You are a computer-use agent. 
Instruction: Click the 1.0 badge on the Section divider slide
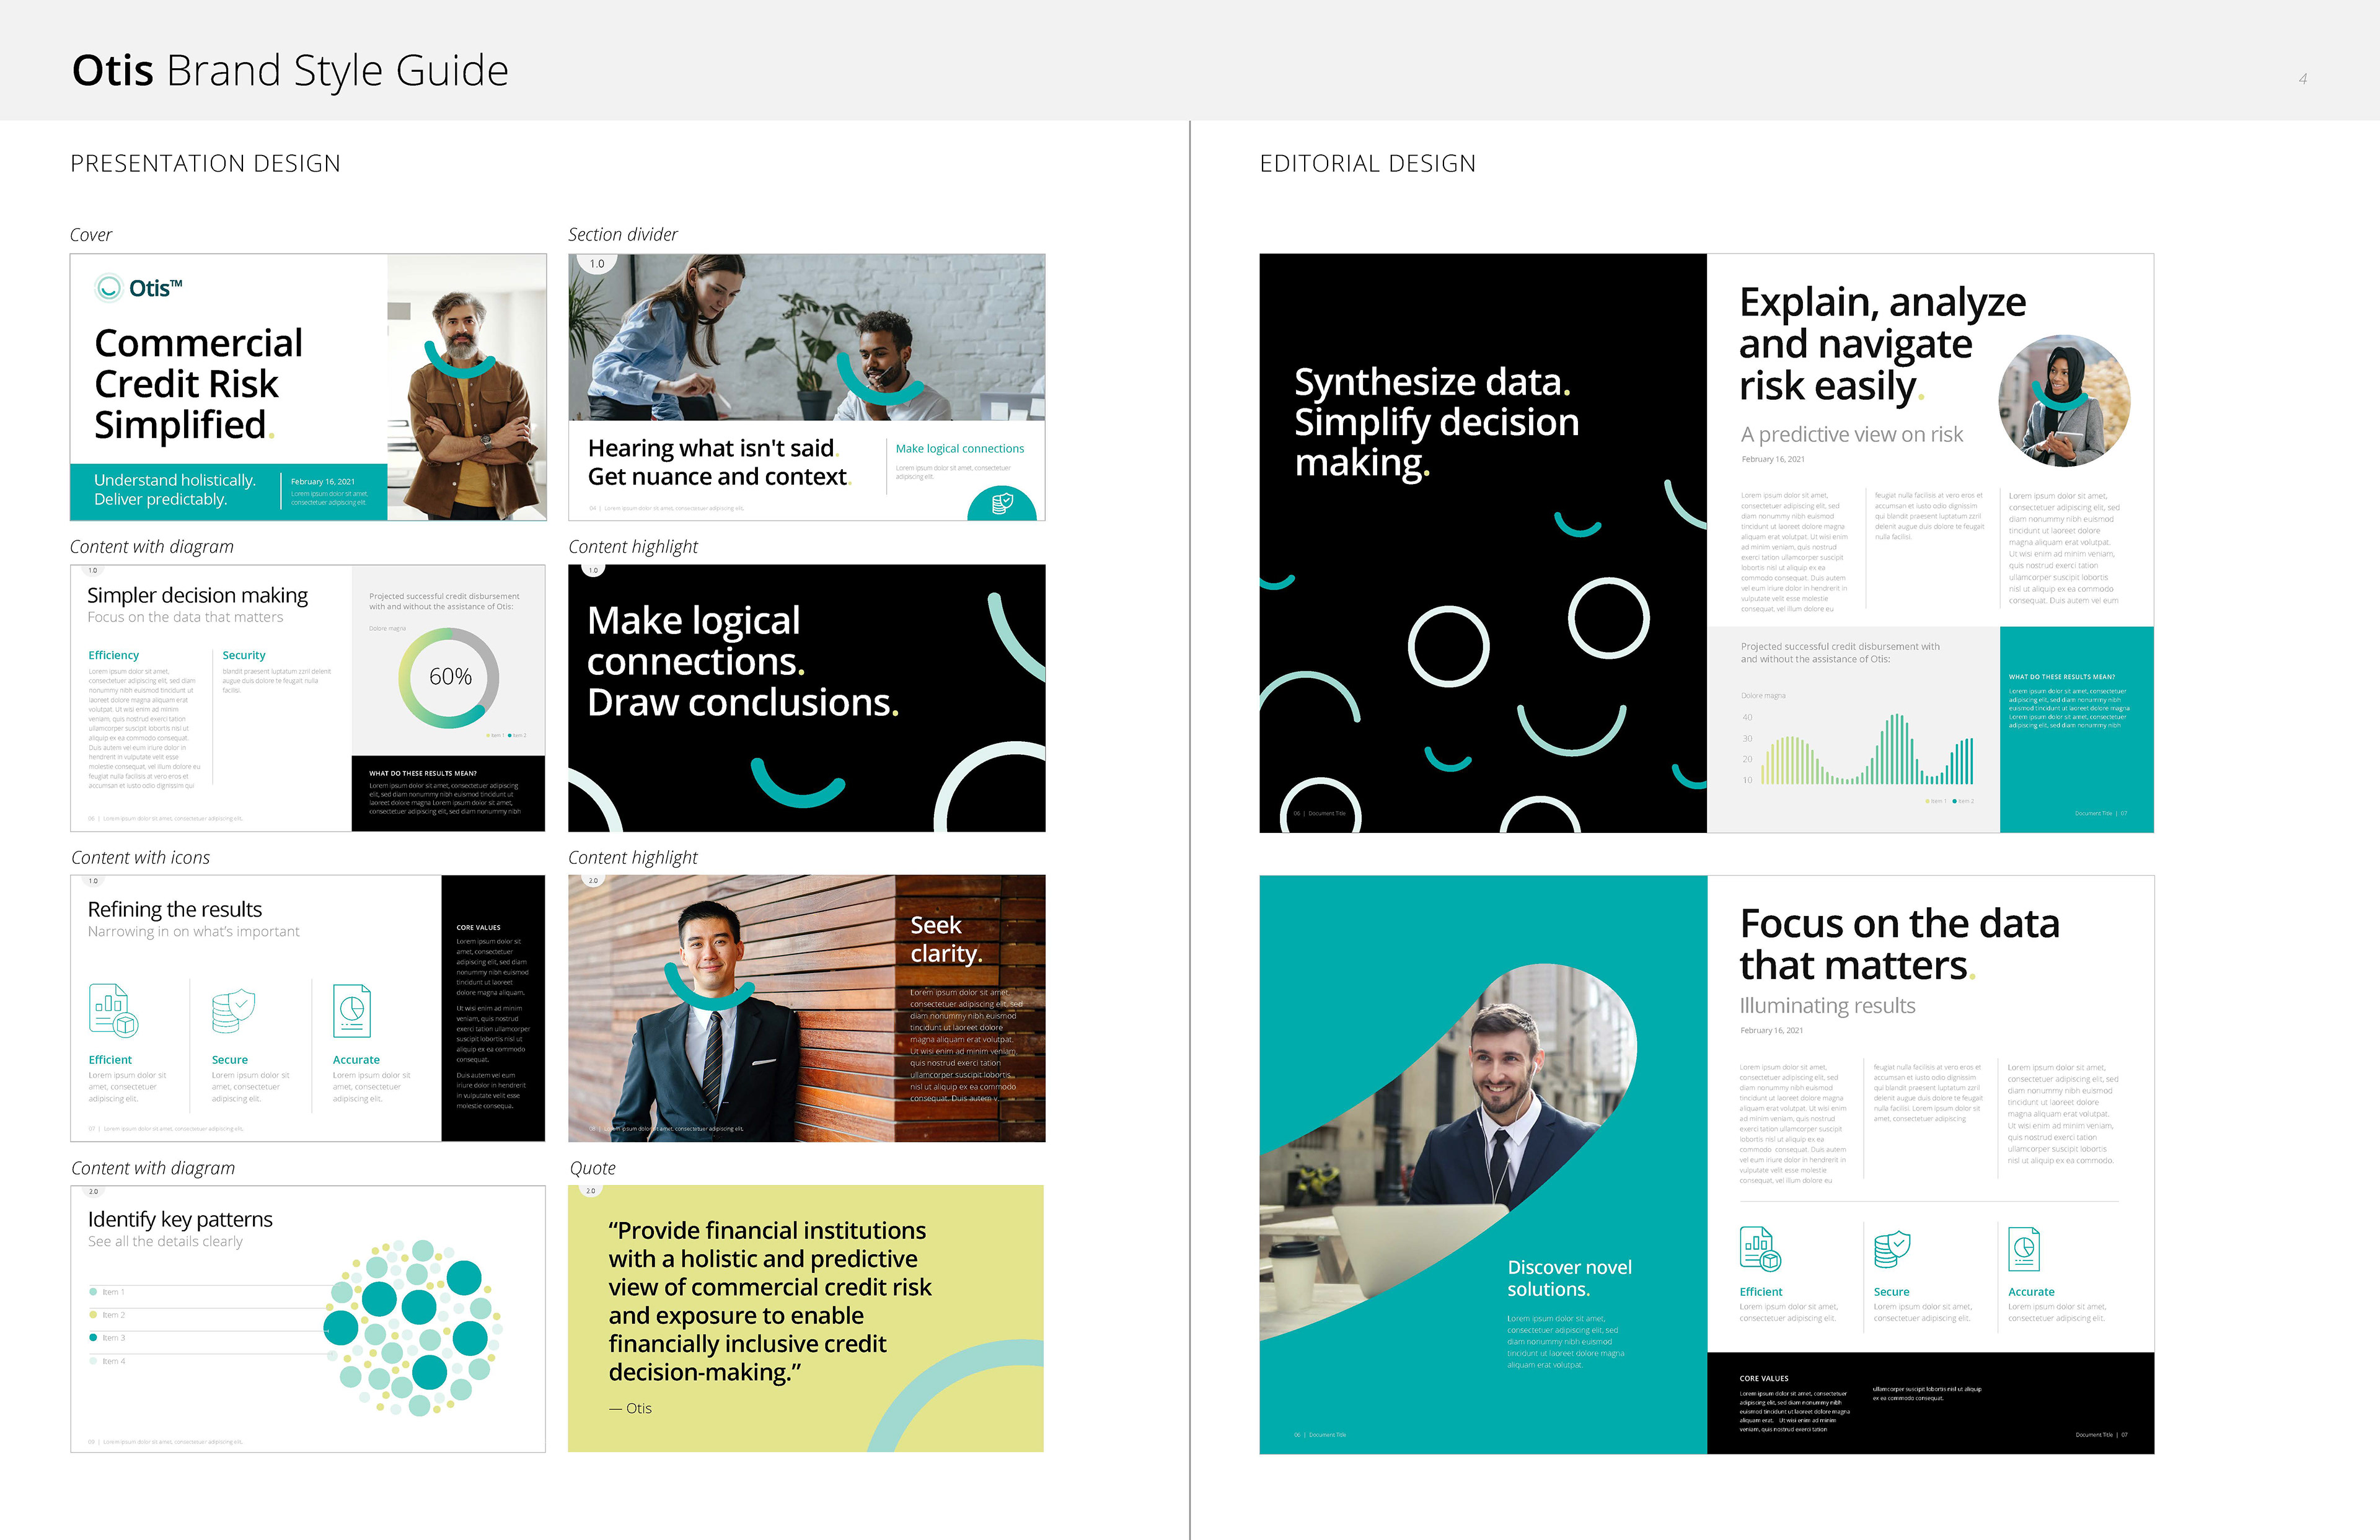597,264
